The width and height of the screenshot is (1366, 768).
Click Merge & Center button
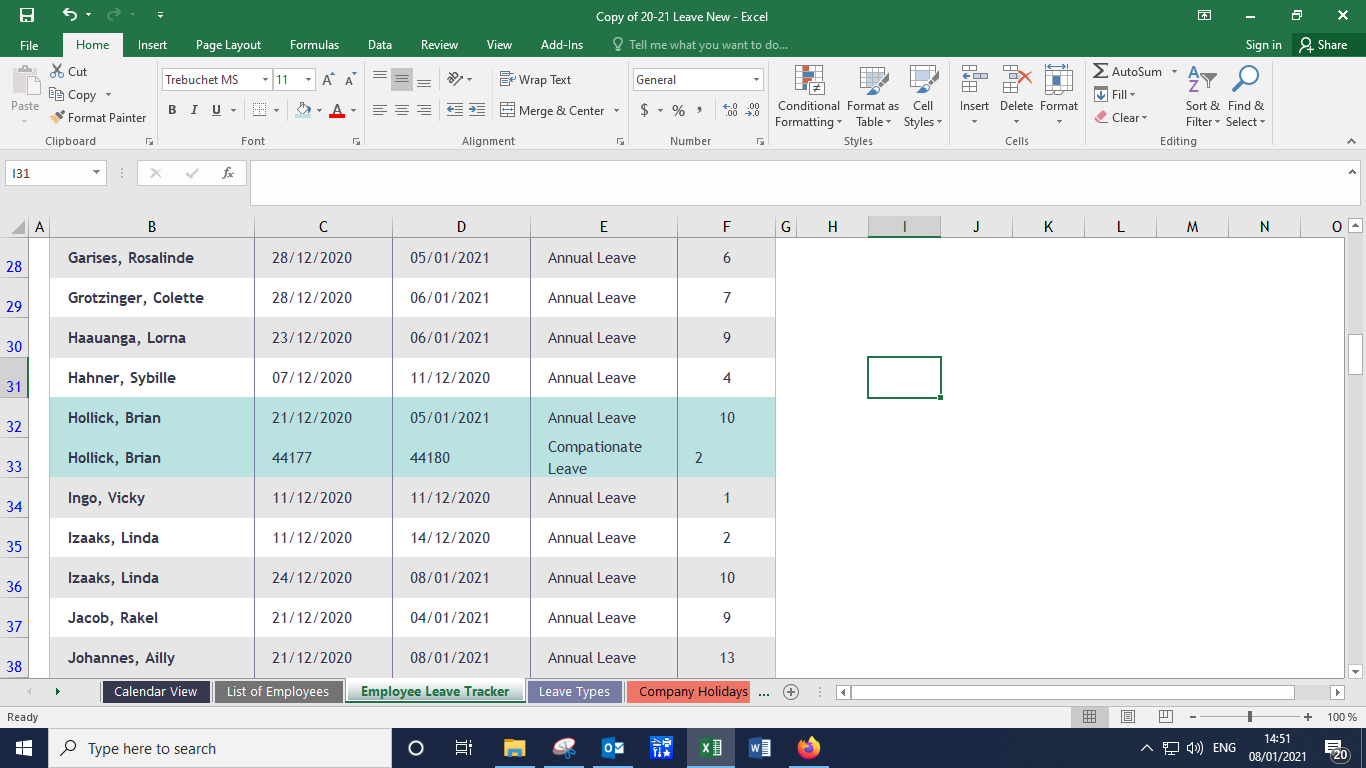552,110
